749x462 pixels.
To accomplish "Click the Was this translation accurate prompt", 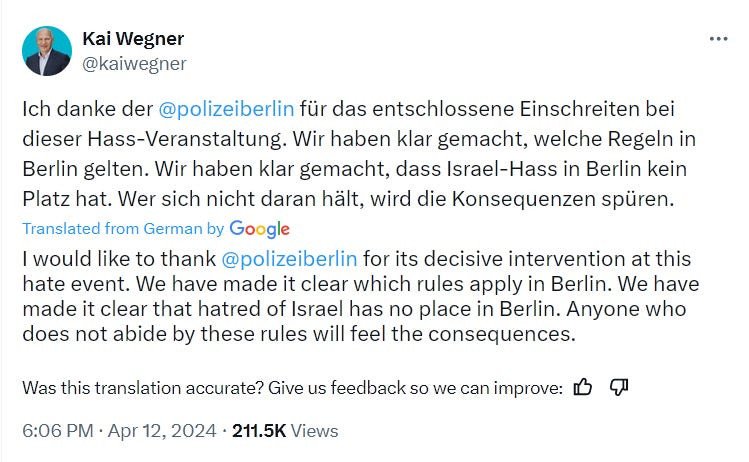I will pyautogui.click(x=292, y=387).
